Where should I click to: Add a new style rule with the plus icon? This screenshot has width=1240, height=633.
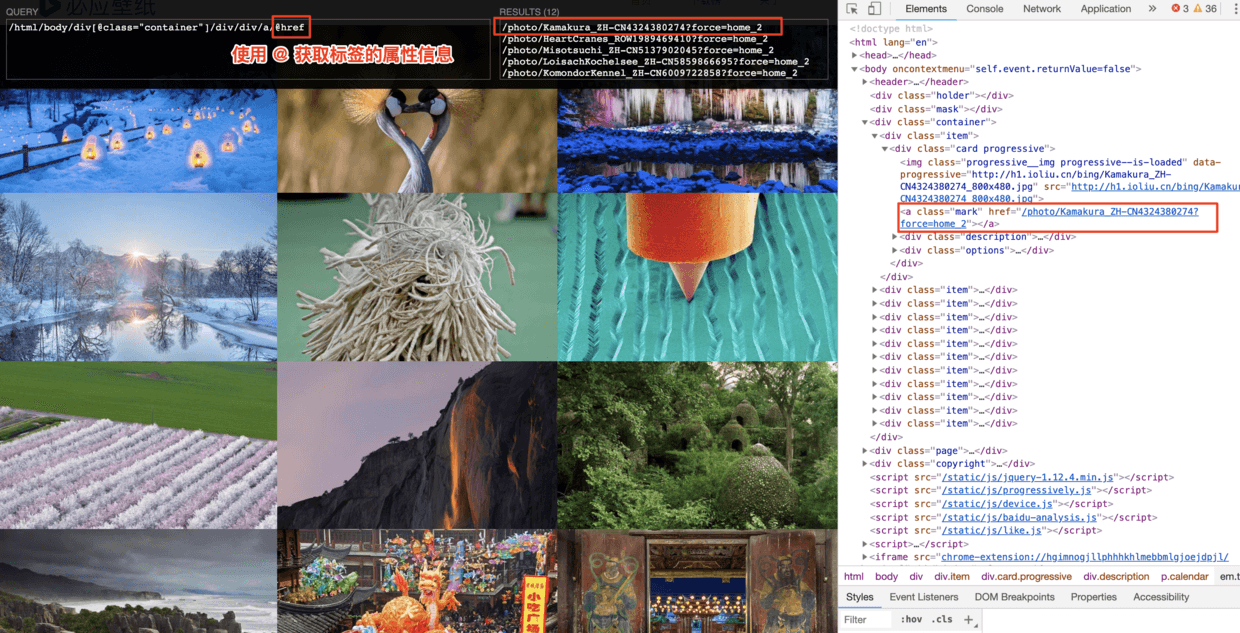968,620
